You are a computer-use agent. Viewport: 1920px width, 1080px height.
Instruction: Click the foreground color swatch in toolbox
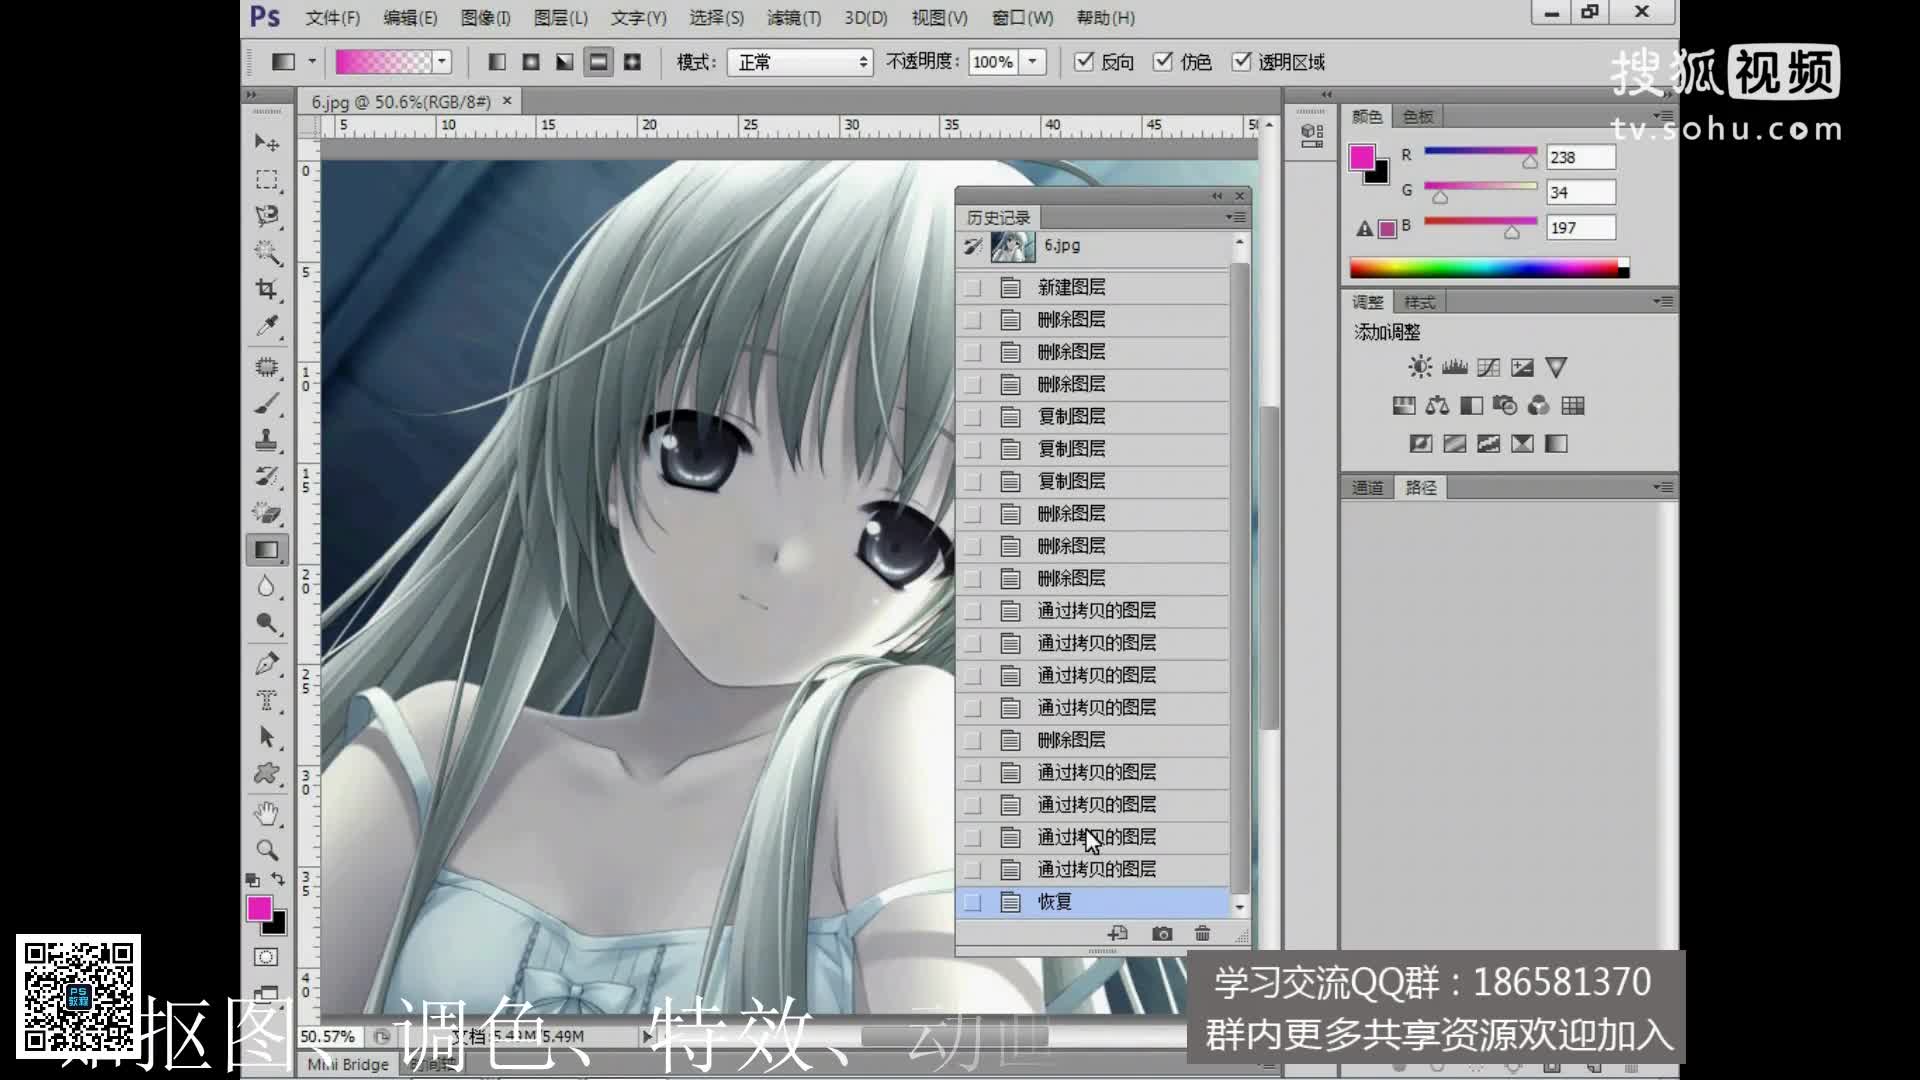[x=258, y=907]
